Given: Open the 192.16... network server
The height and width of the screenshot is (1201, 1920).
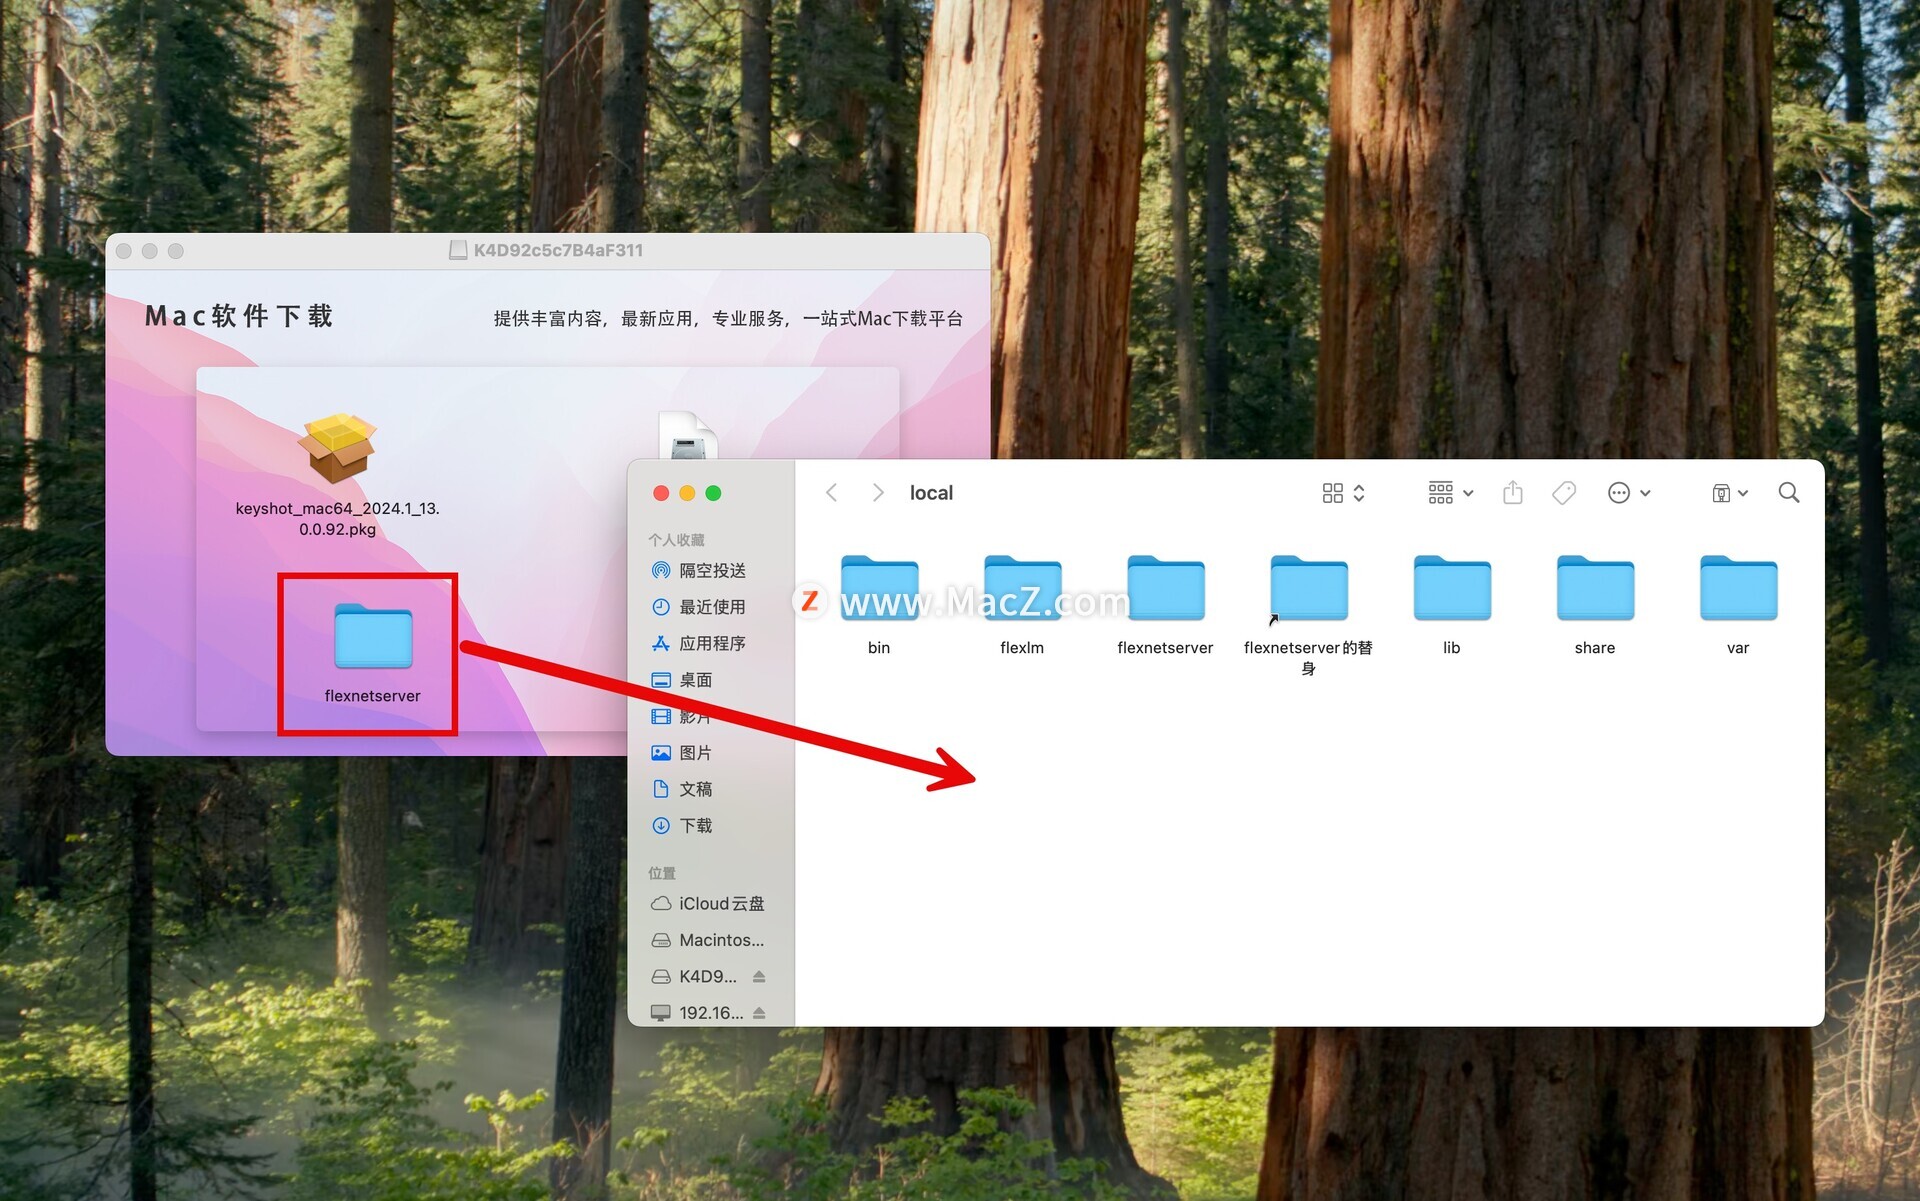Looking at the screenshot, I should 698,1013.
